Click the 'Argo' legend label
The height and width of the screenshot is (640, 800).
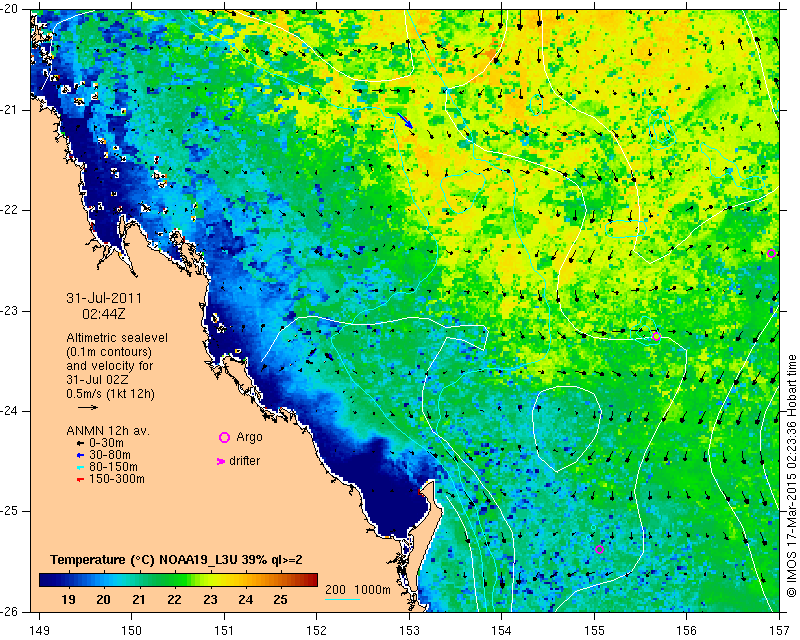click(249, 437)
